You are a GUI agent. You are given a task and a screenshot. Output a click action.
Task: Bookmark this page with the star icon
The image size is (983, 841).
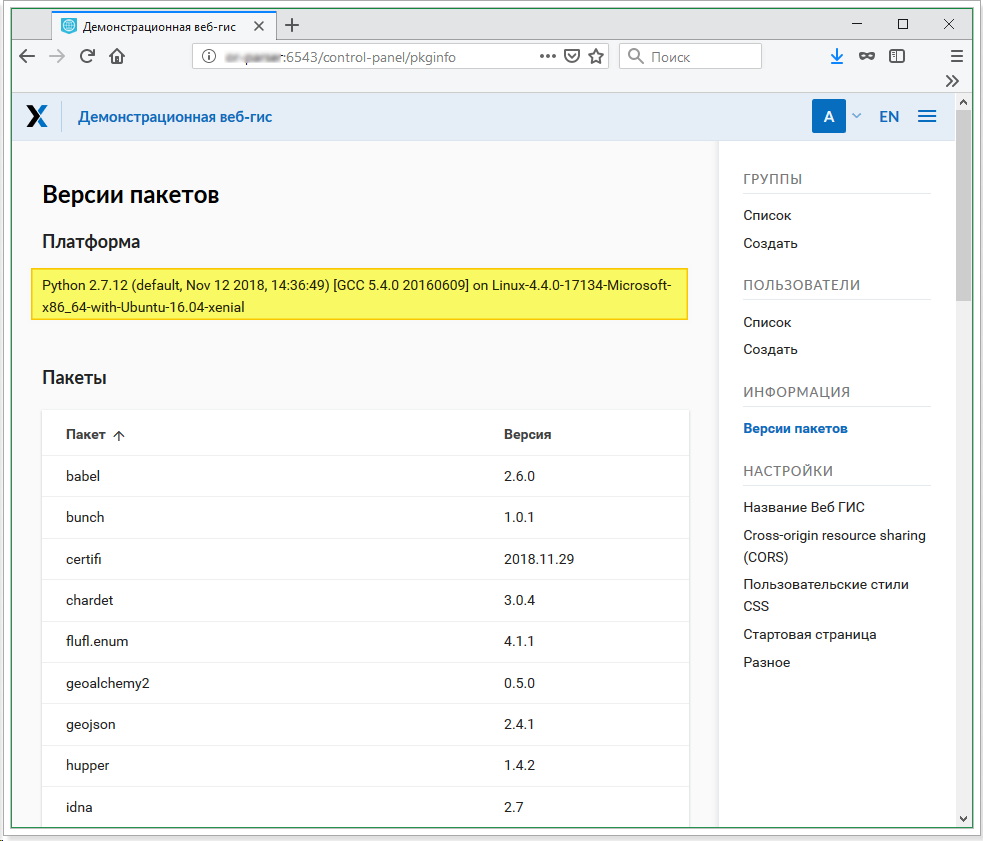[597, 57]
